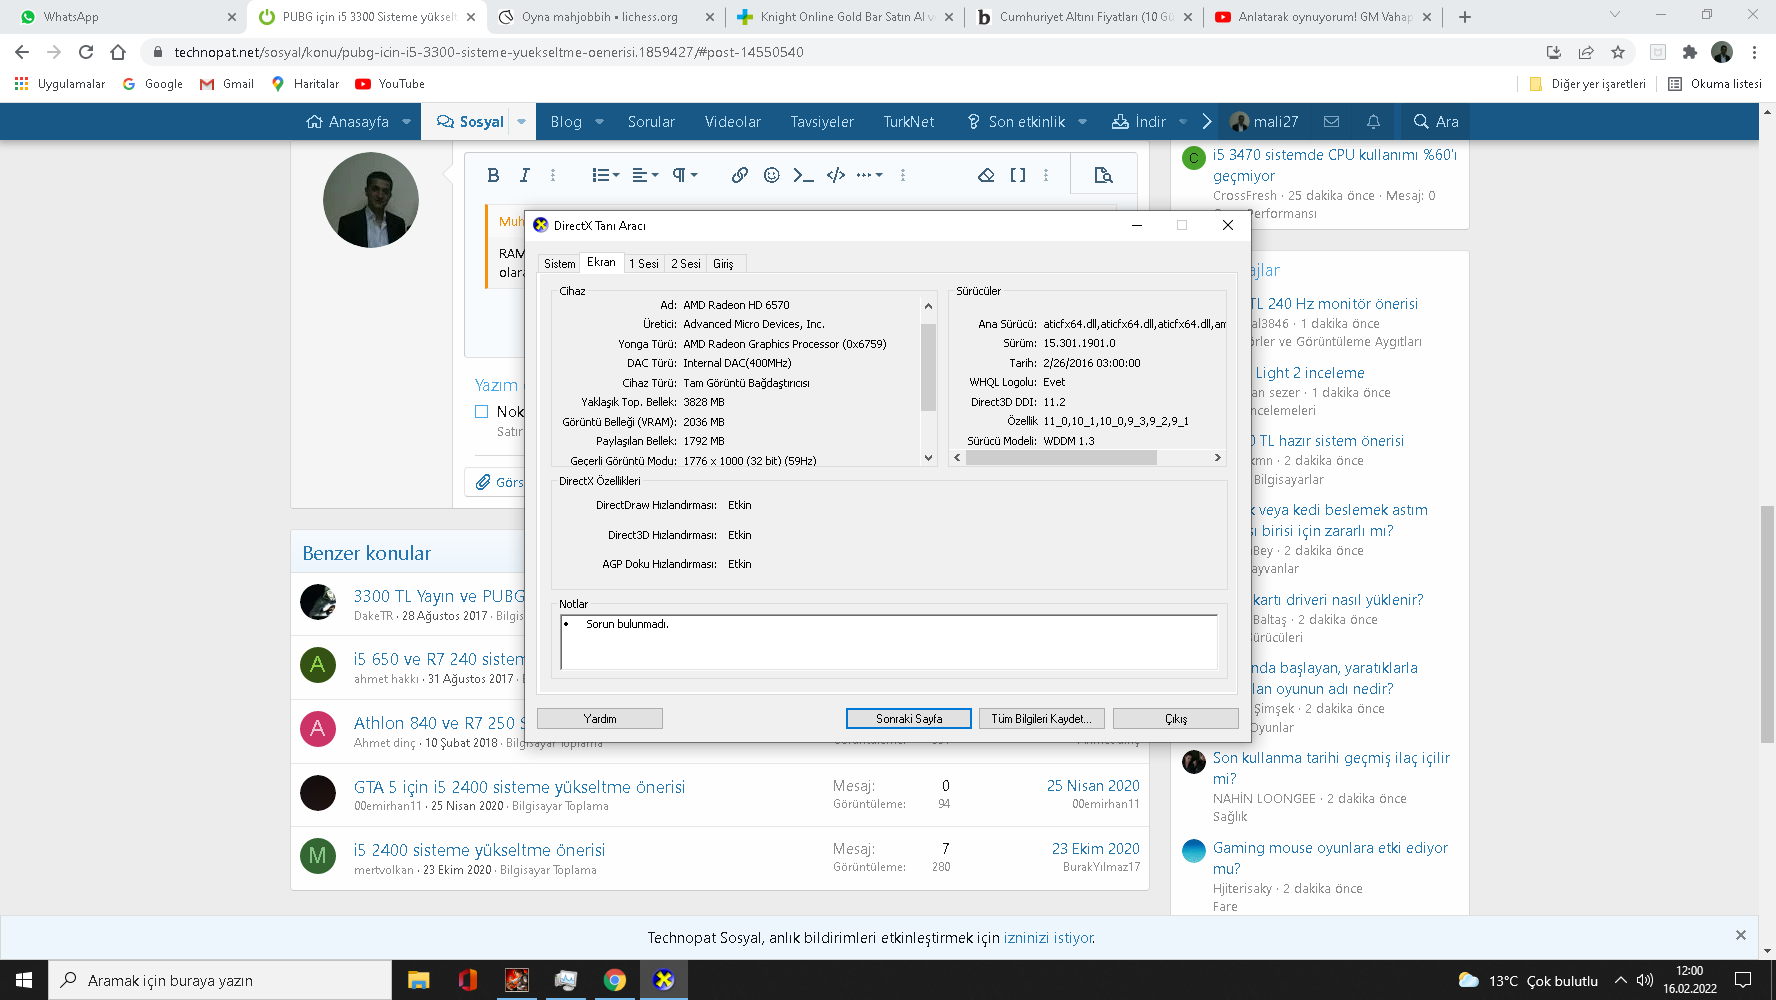Launch Microsoft Office from the taskbar
Viewport: 1776px width, 1000px height.
467,980
